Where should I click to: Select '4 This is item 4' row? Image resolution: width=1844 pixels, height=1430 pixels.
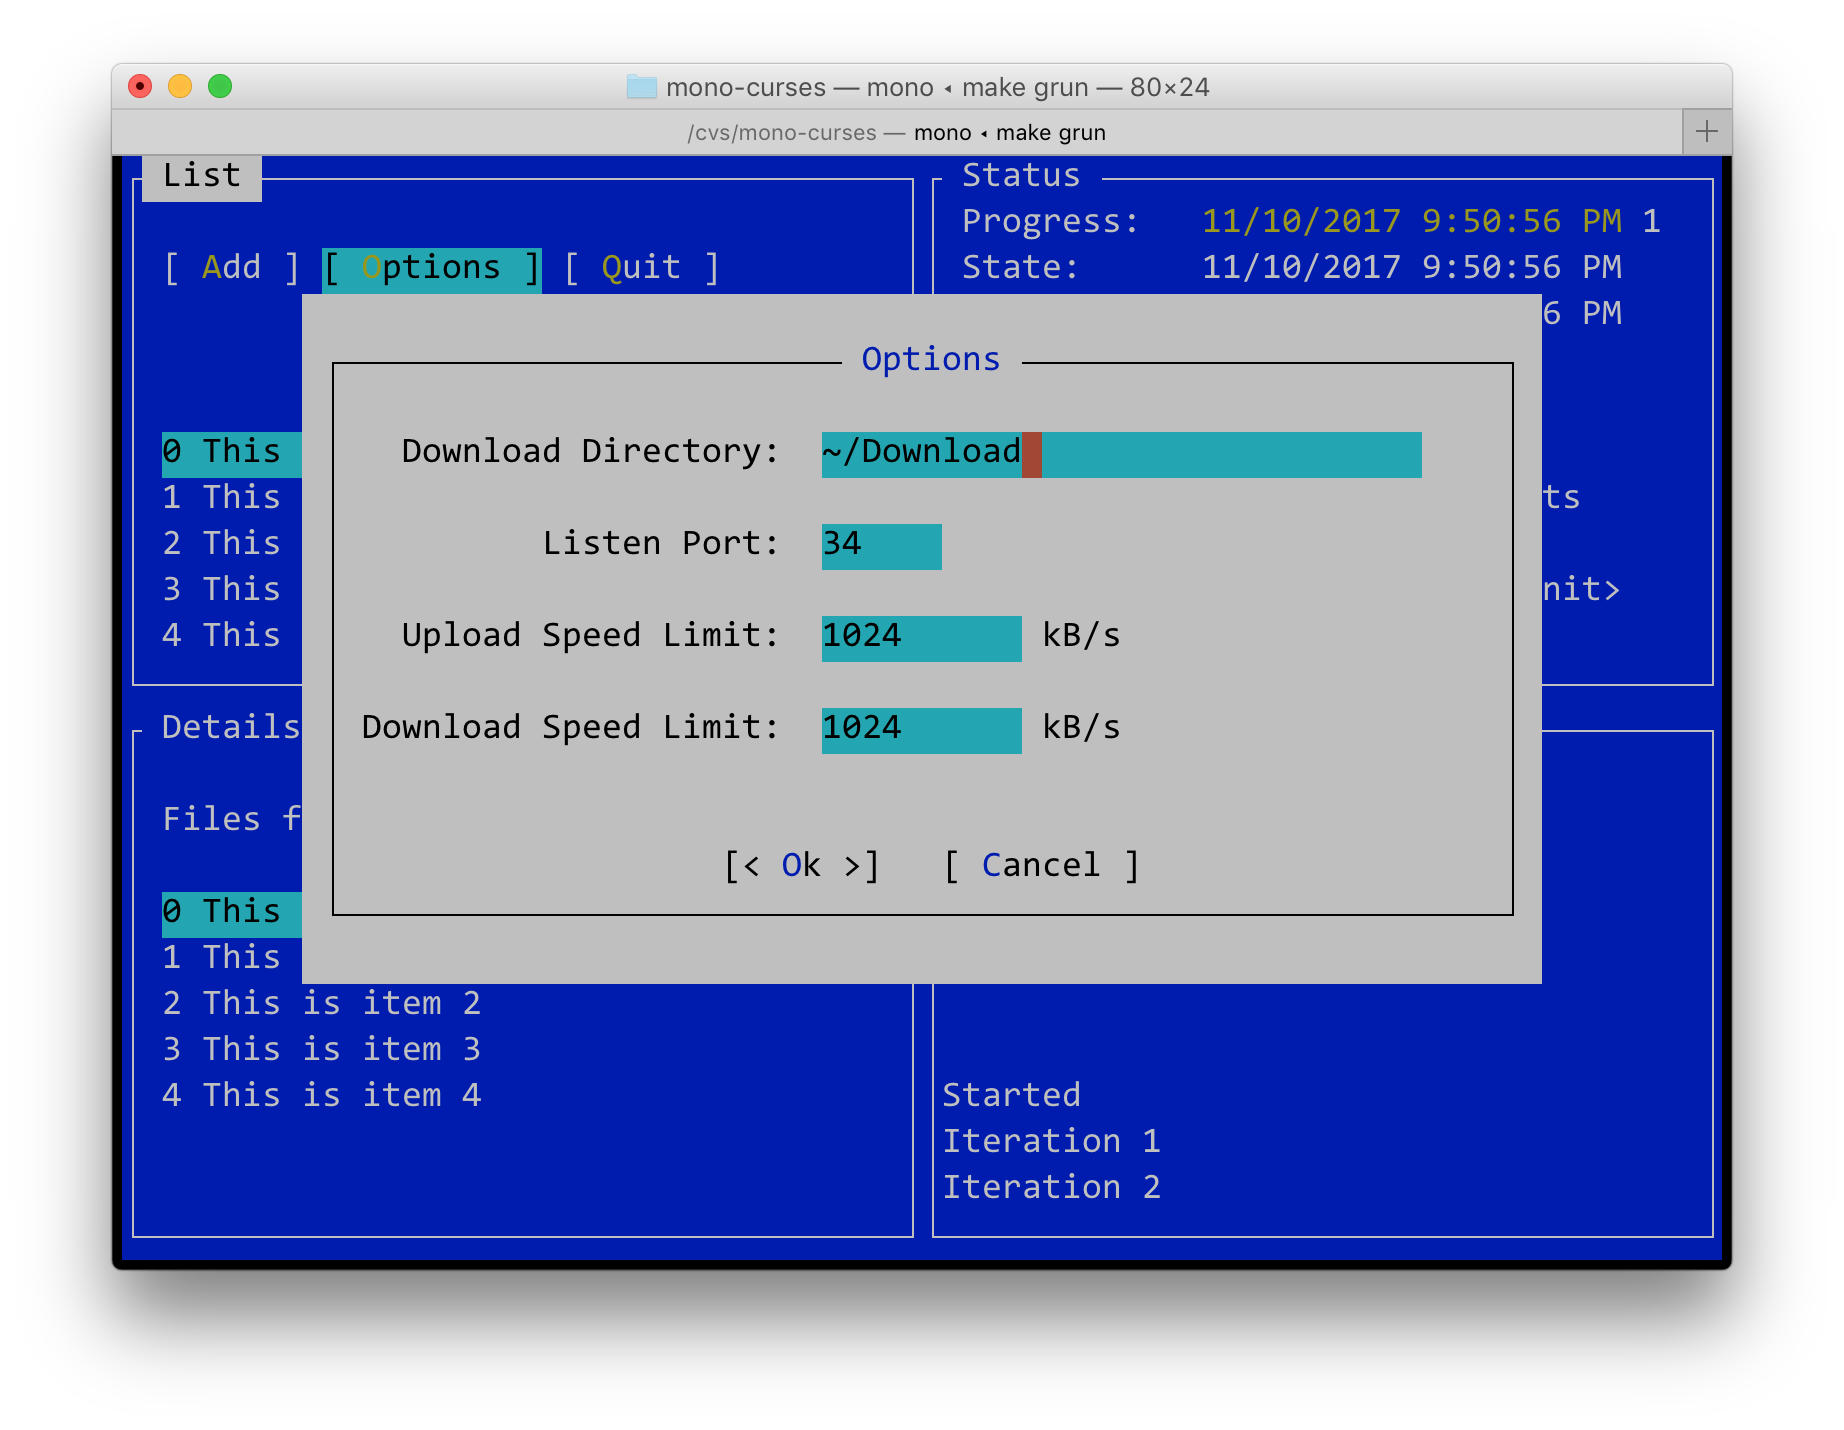pyautogui.click(x=321, y=1095)
